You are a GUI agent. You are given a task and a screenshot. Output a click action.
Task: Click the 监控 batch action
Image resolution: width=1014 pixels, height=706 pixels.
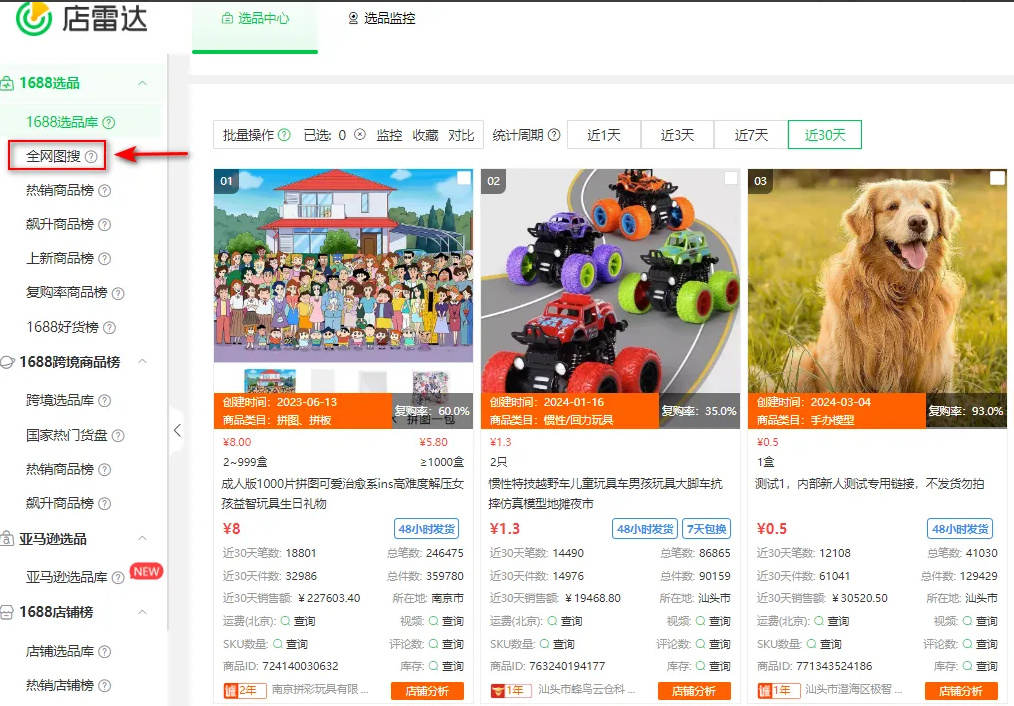click(389, 134)
